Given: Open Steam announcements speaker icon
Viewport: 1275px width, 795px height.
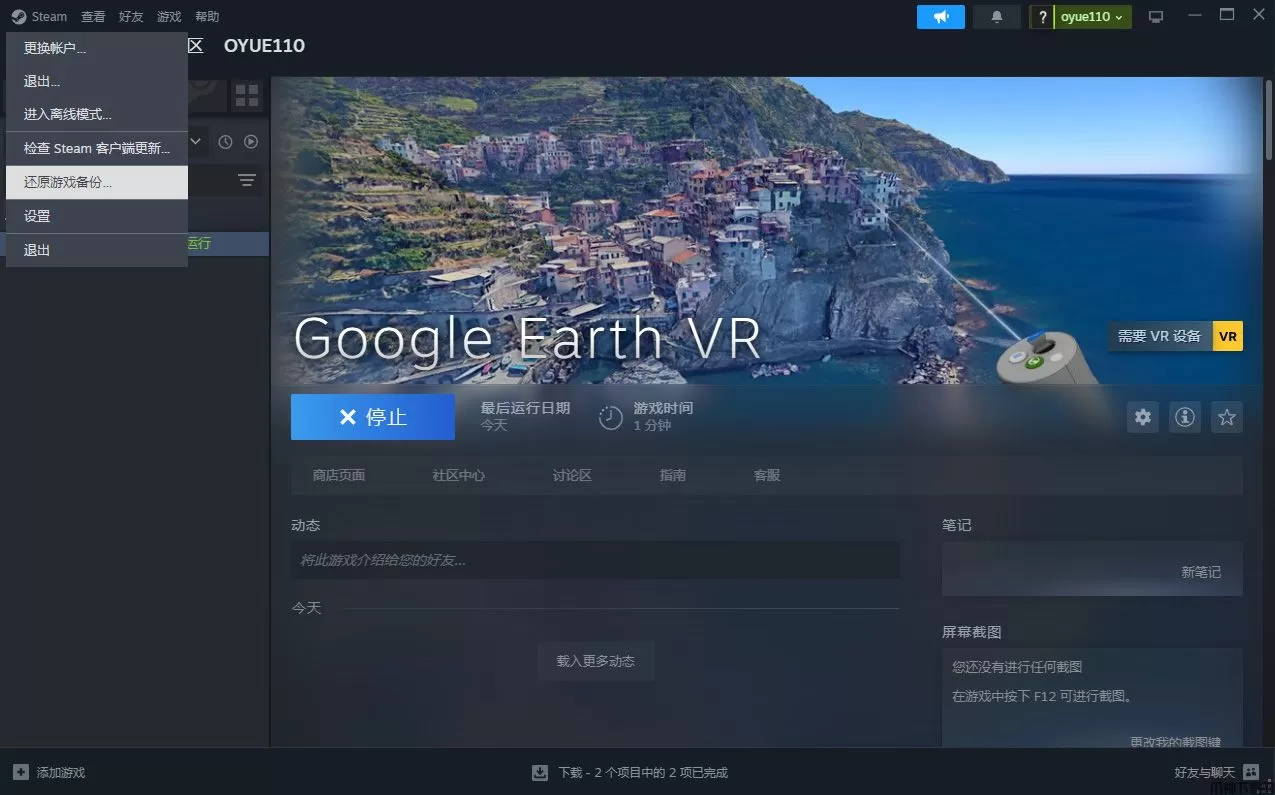Looking at the screenshot, I should pos(940,16).
